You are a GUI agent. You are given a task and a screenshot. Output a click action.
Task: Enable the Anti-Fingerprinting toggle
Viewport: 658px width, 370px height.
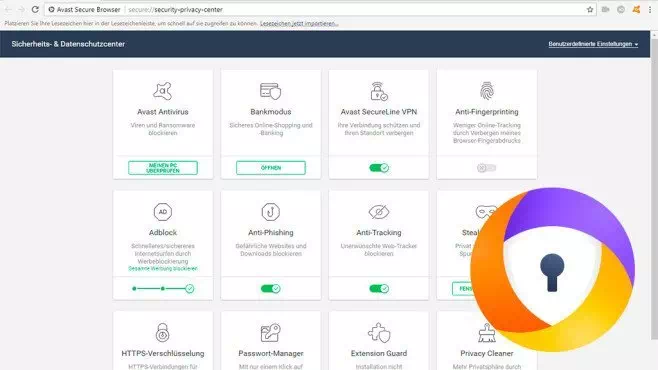coord(487,168)
